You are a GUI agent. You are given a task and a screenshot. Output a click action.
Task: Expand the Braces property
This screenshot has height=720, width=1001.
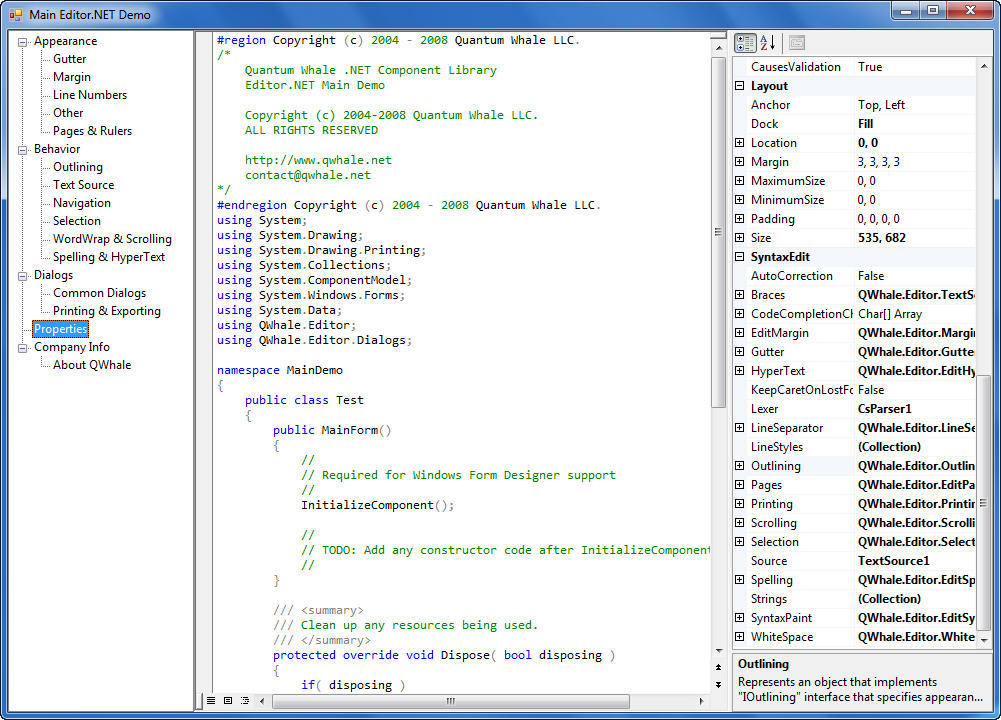click(x=740, y=294)
